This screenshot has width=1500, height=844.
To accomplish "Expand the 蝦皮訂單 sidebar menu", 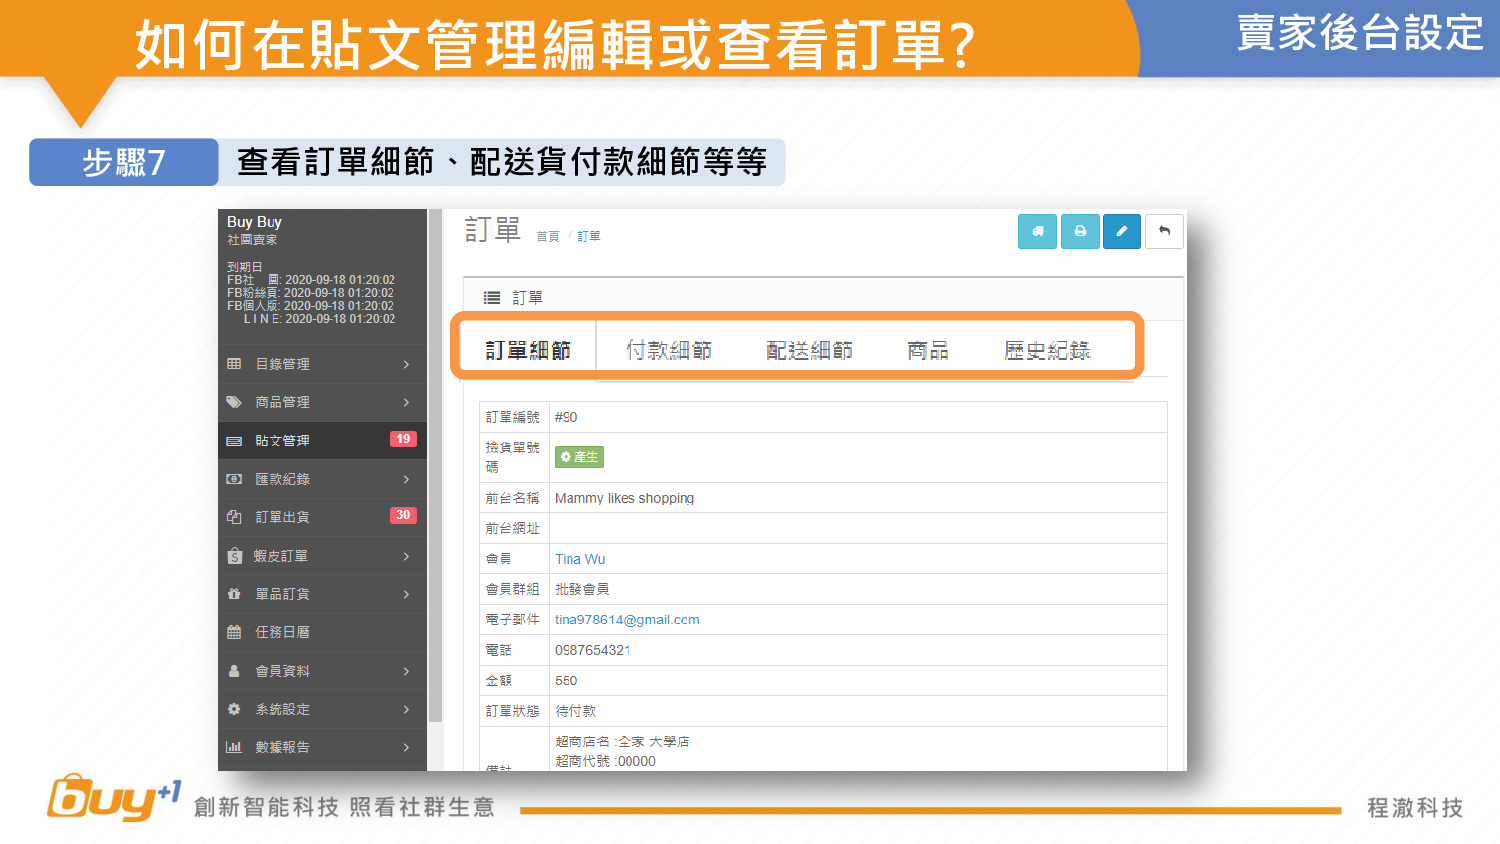I will pyautogui.click(x=320, y=556).
